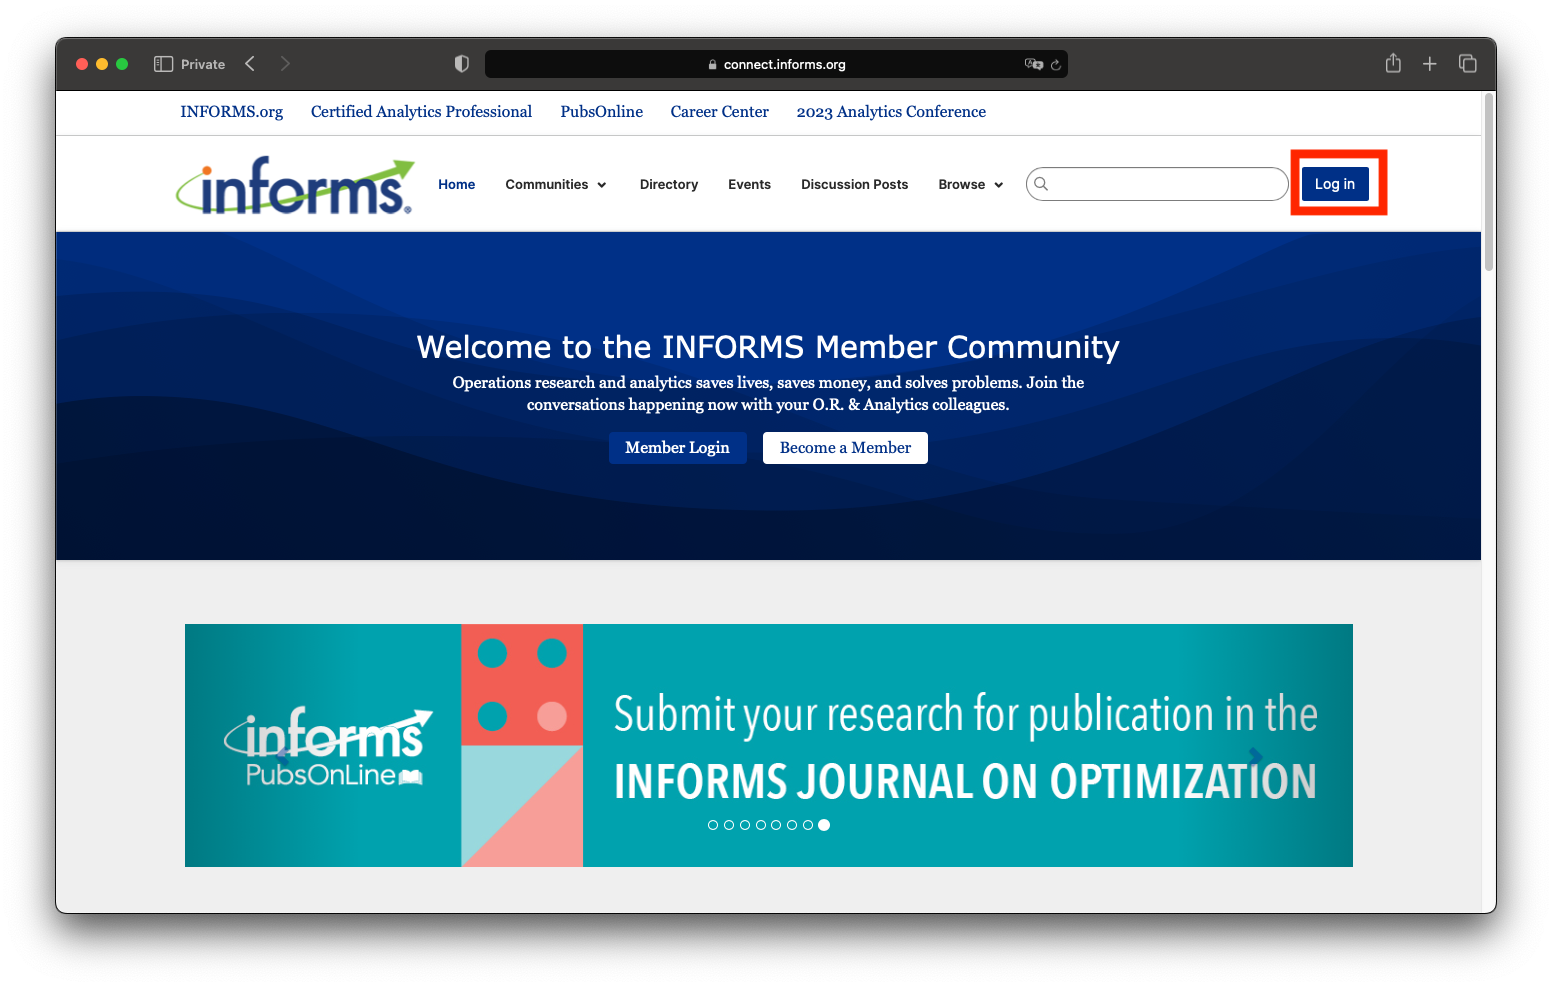Click the next slide arrow on banner
This screenshot has height=987, width=1552.
[1256, 756]
